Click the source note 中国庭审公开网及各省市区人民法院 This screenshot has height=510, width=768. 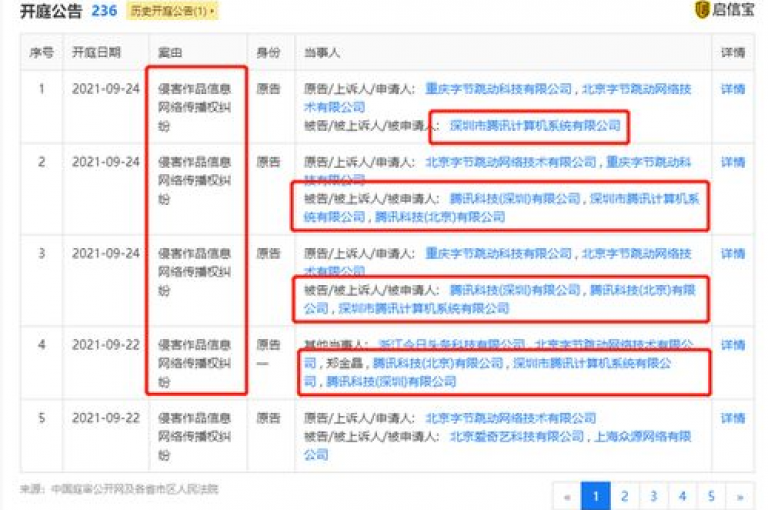pos(135,489)
